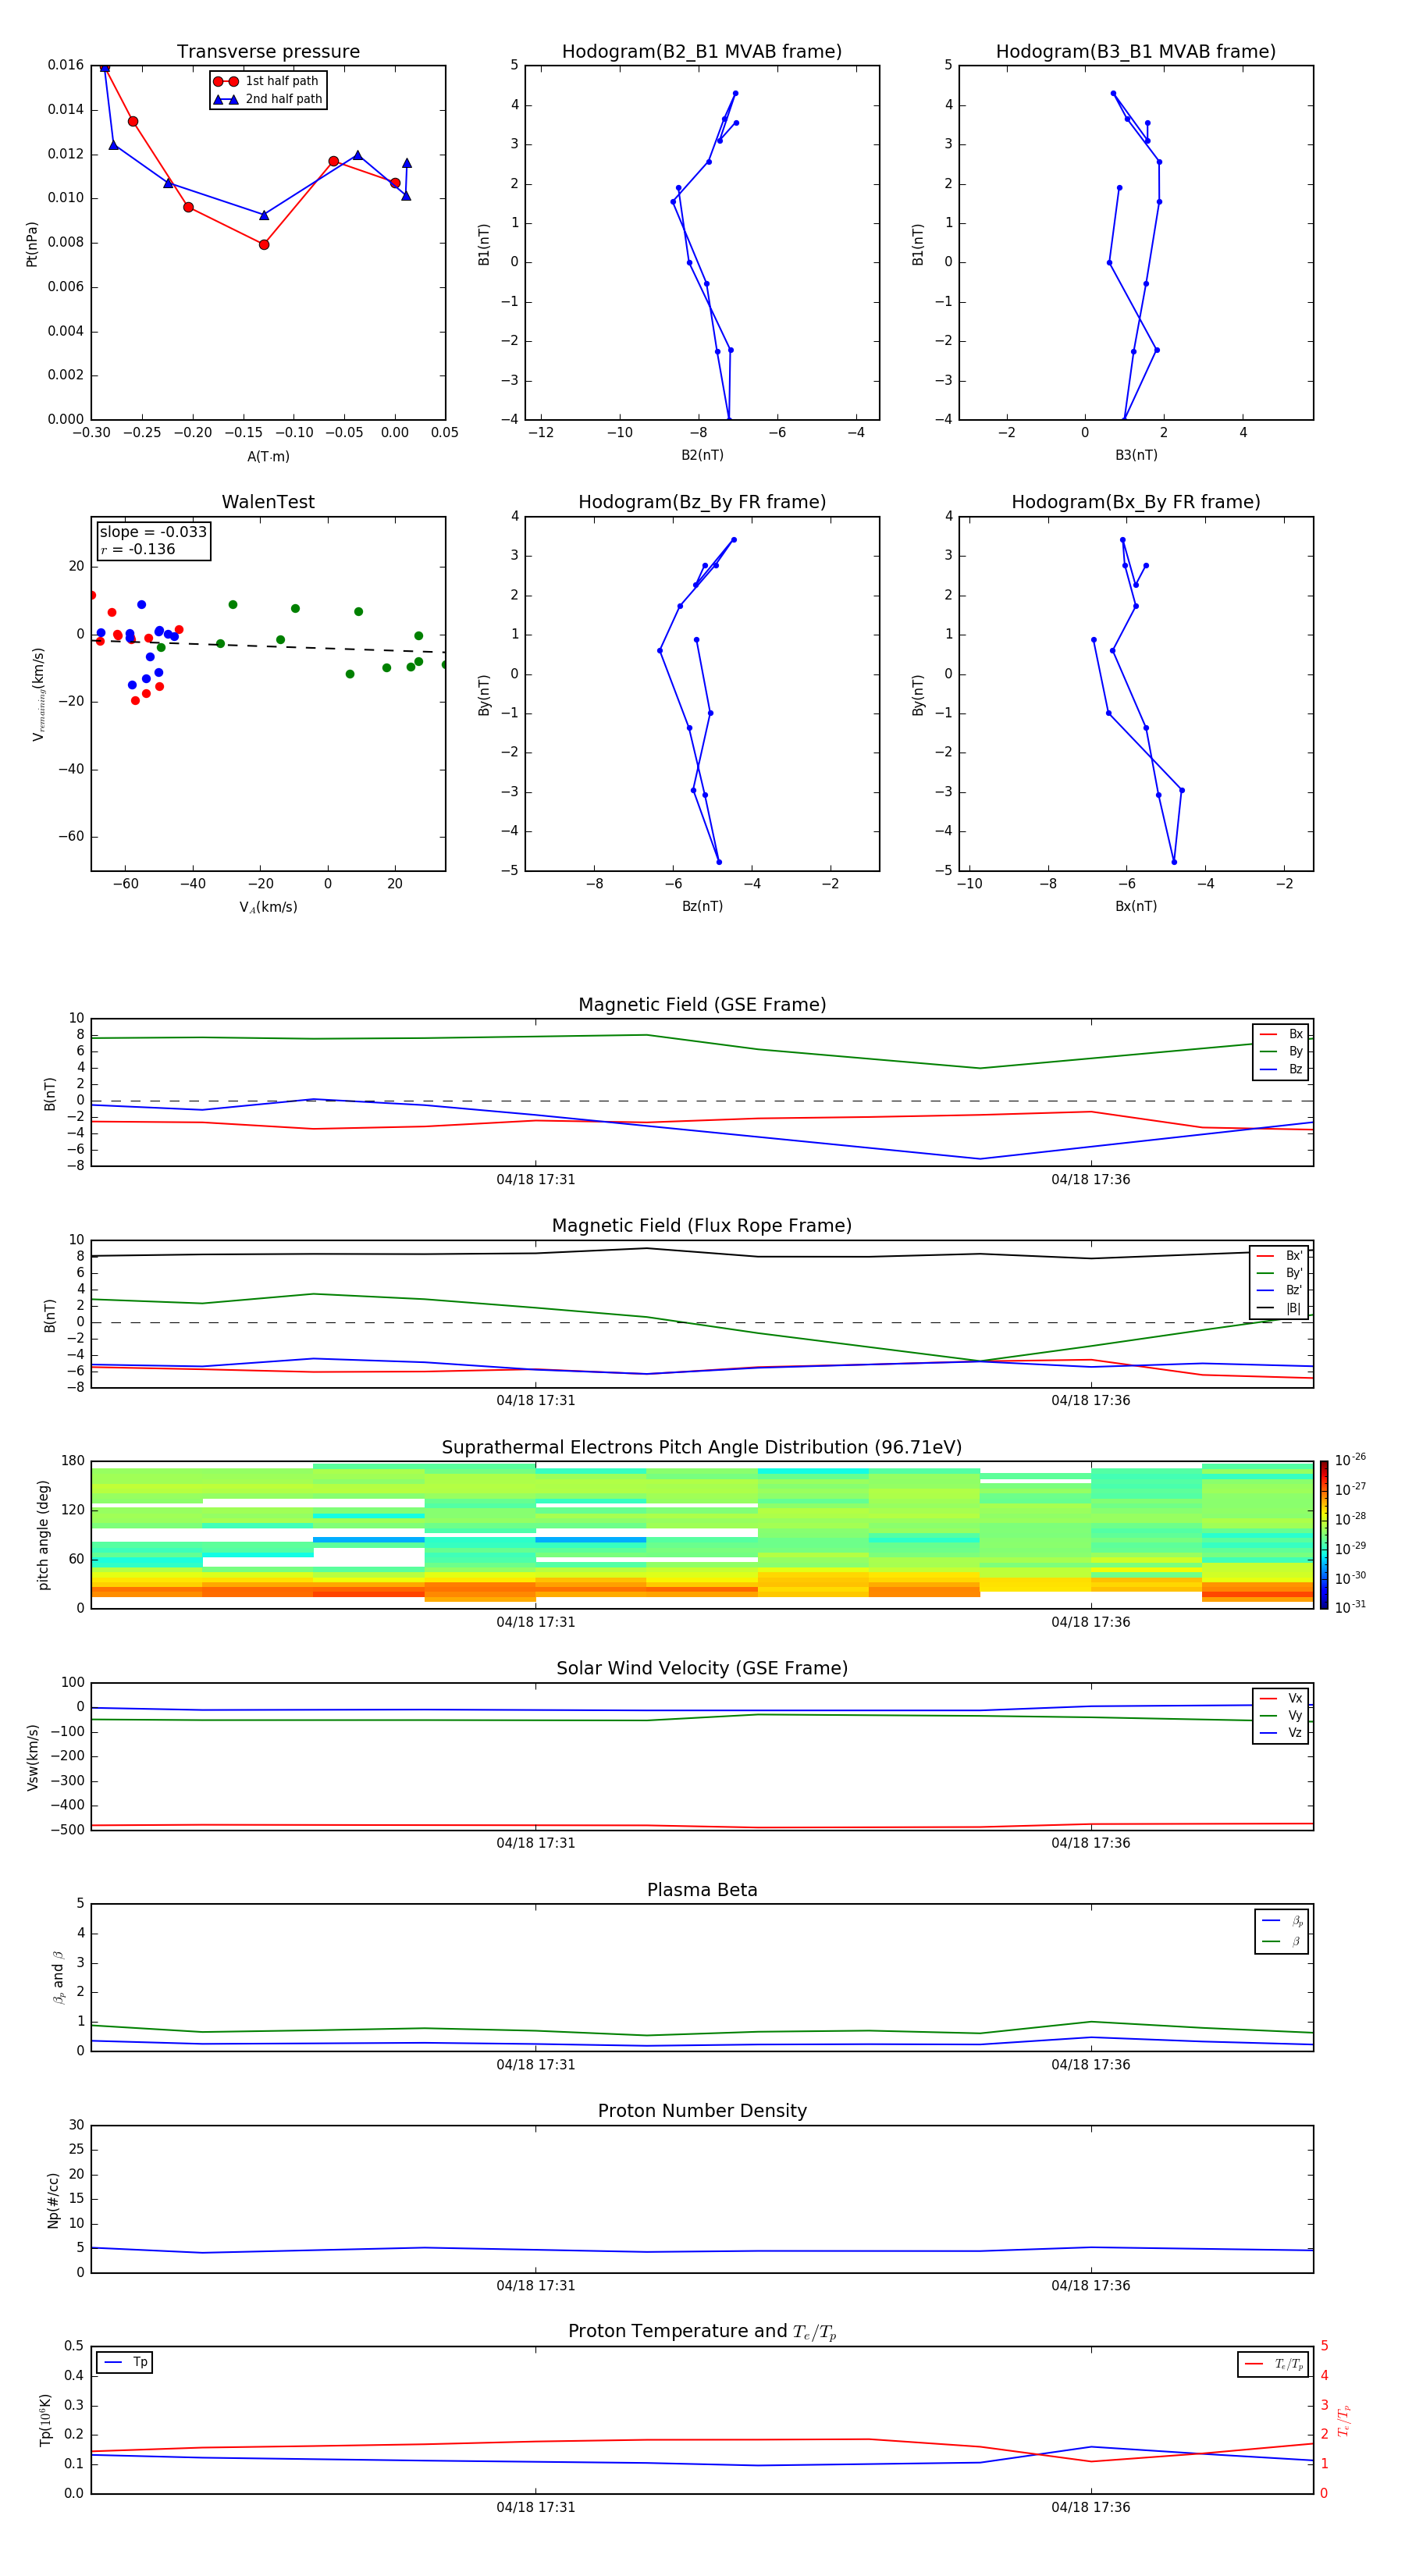Select the β entry in Plasma Beta legend

(1282, 1941)
